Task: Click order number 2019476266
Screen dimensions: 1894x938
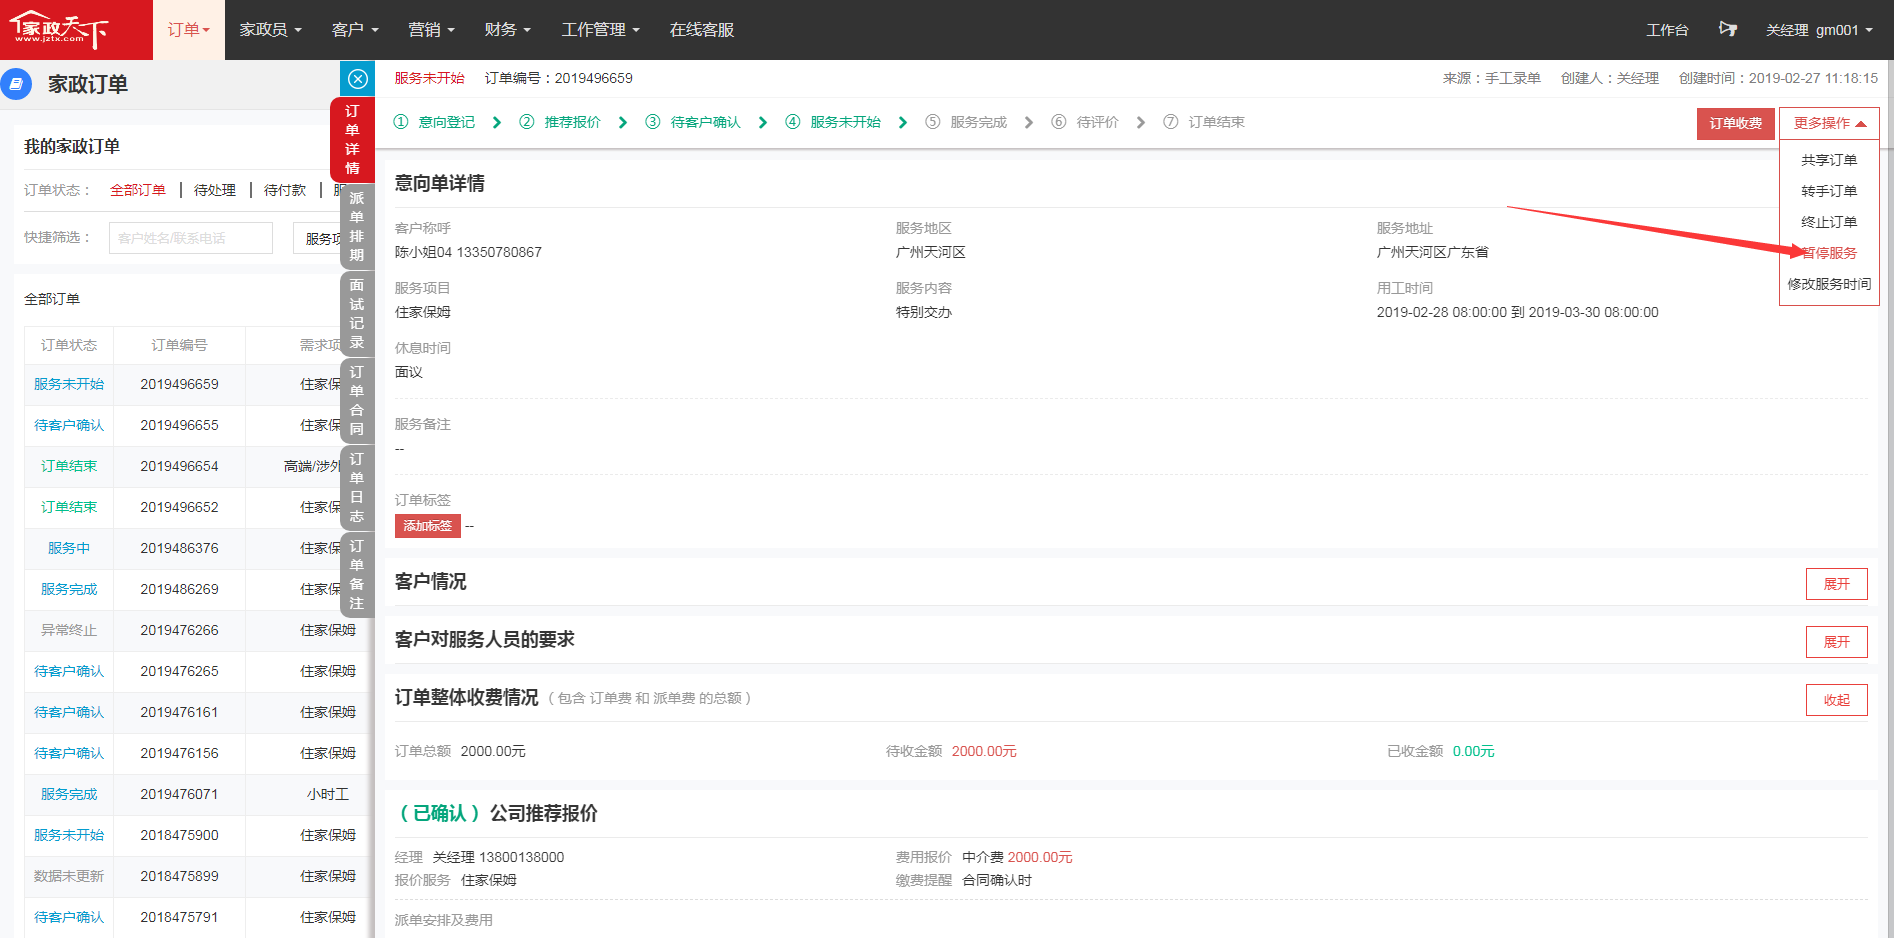Action: pos(179,630)
